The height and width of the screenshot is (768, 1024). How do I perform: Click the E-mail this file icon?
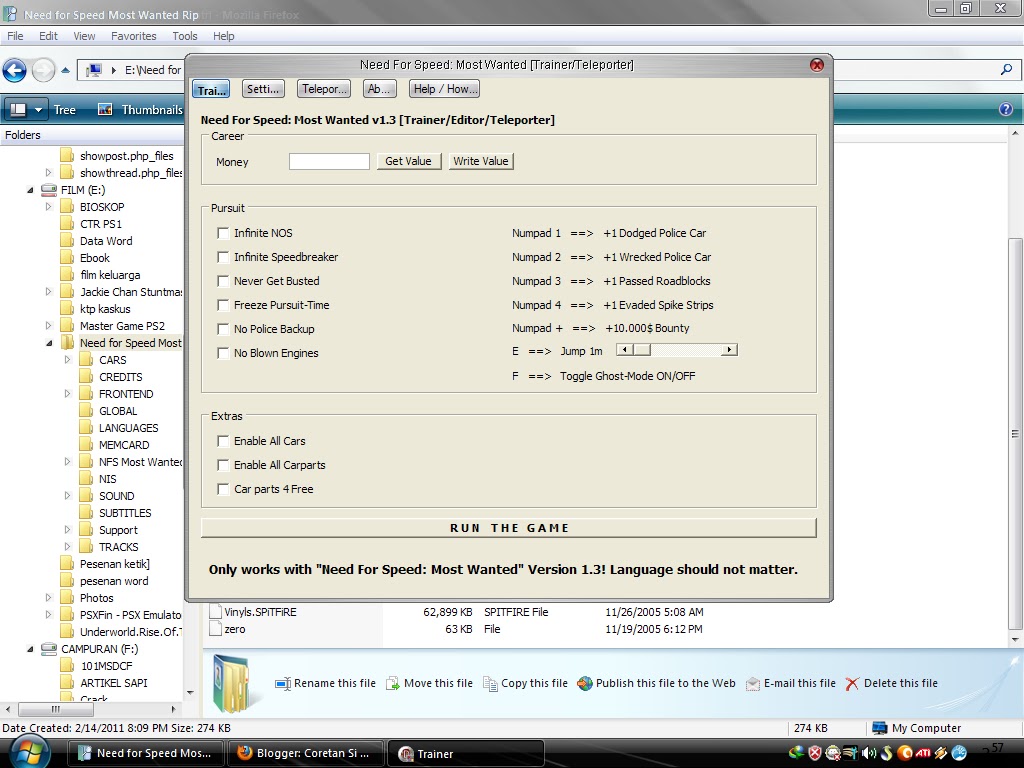tap(753, 684)
